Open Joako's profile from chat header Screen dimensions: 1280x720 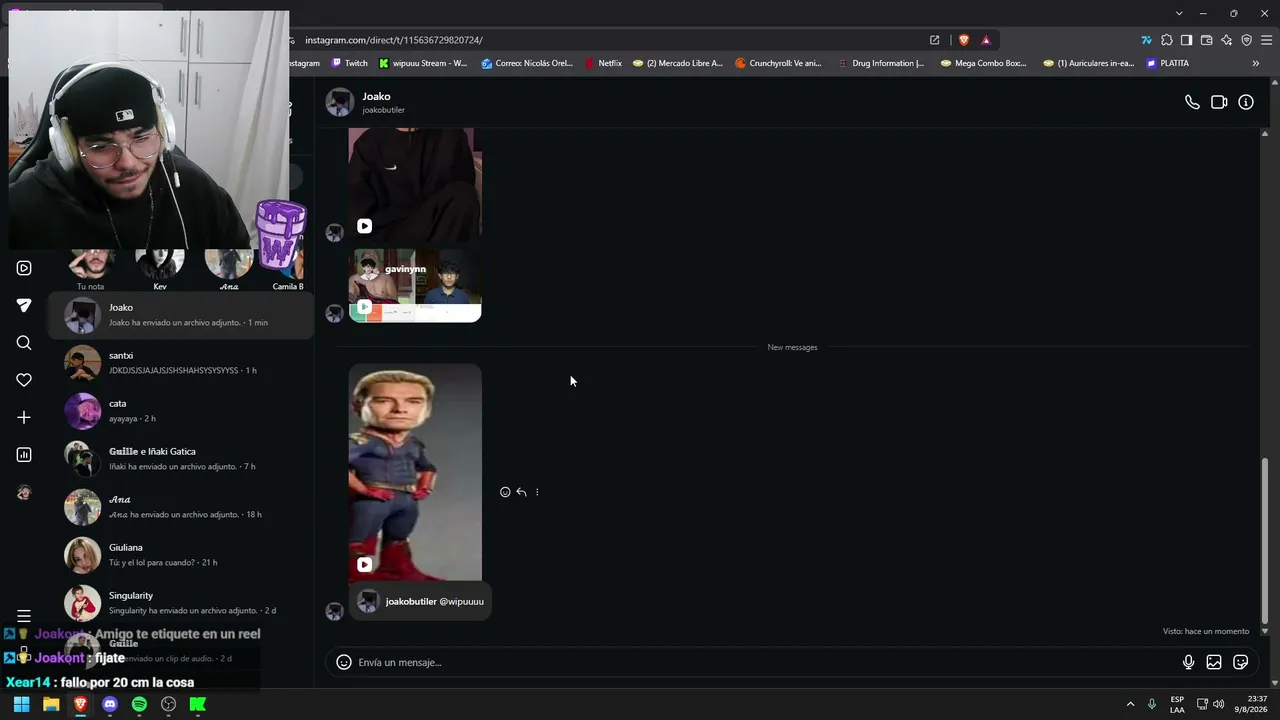pos(366,102)
